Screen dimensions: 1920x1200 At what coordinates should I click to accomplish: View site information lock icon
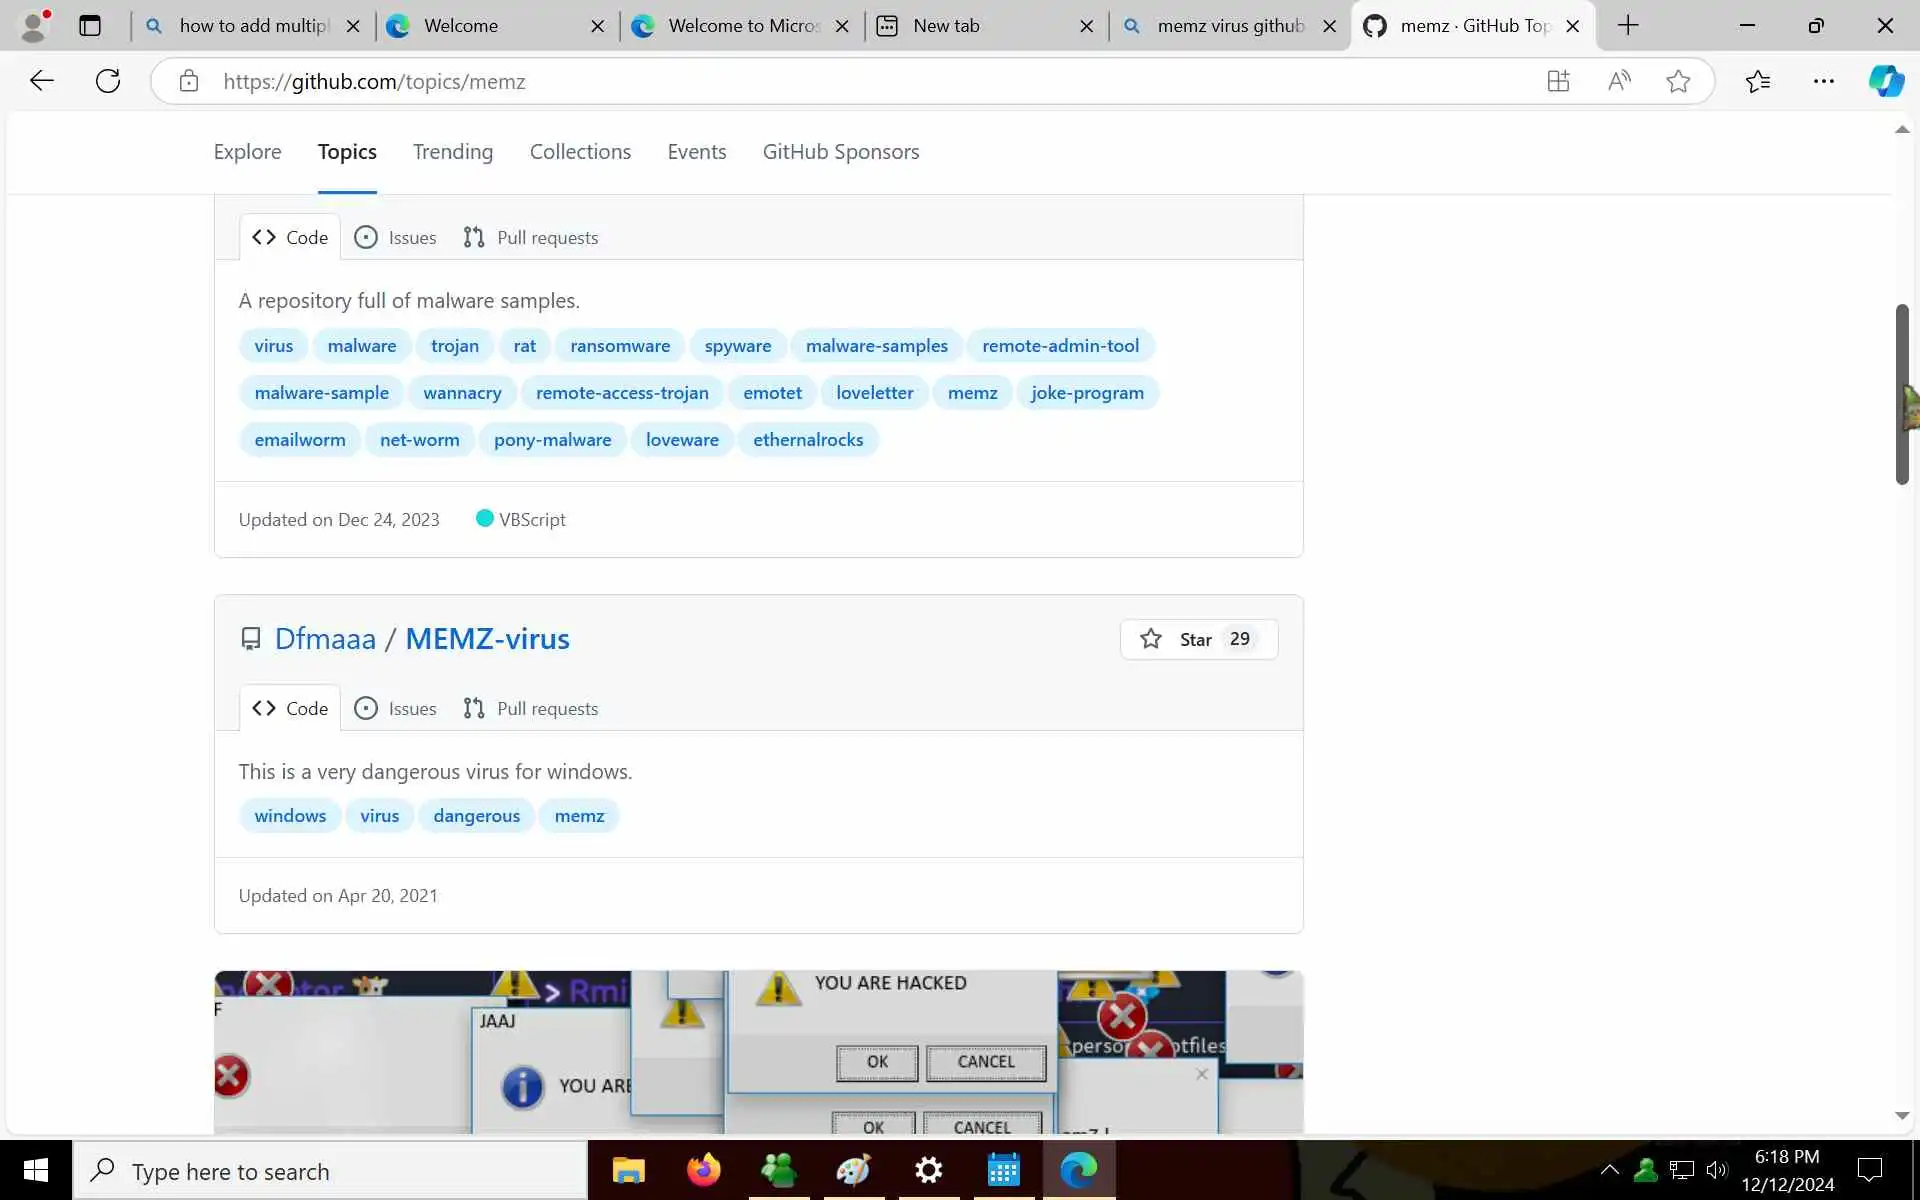coord(189,81)
